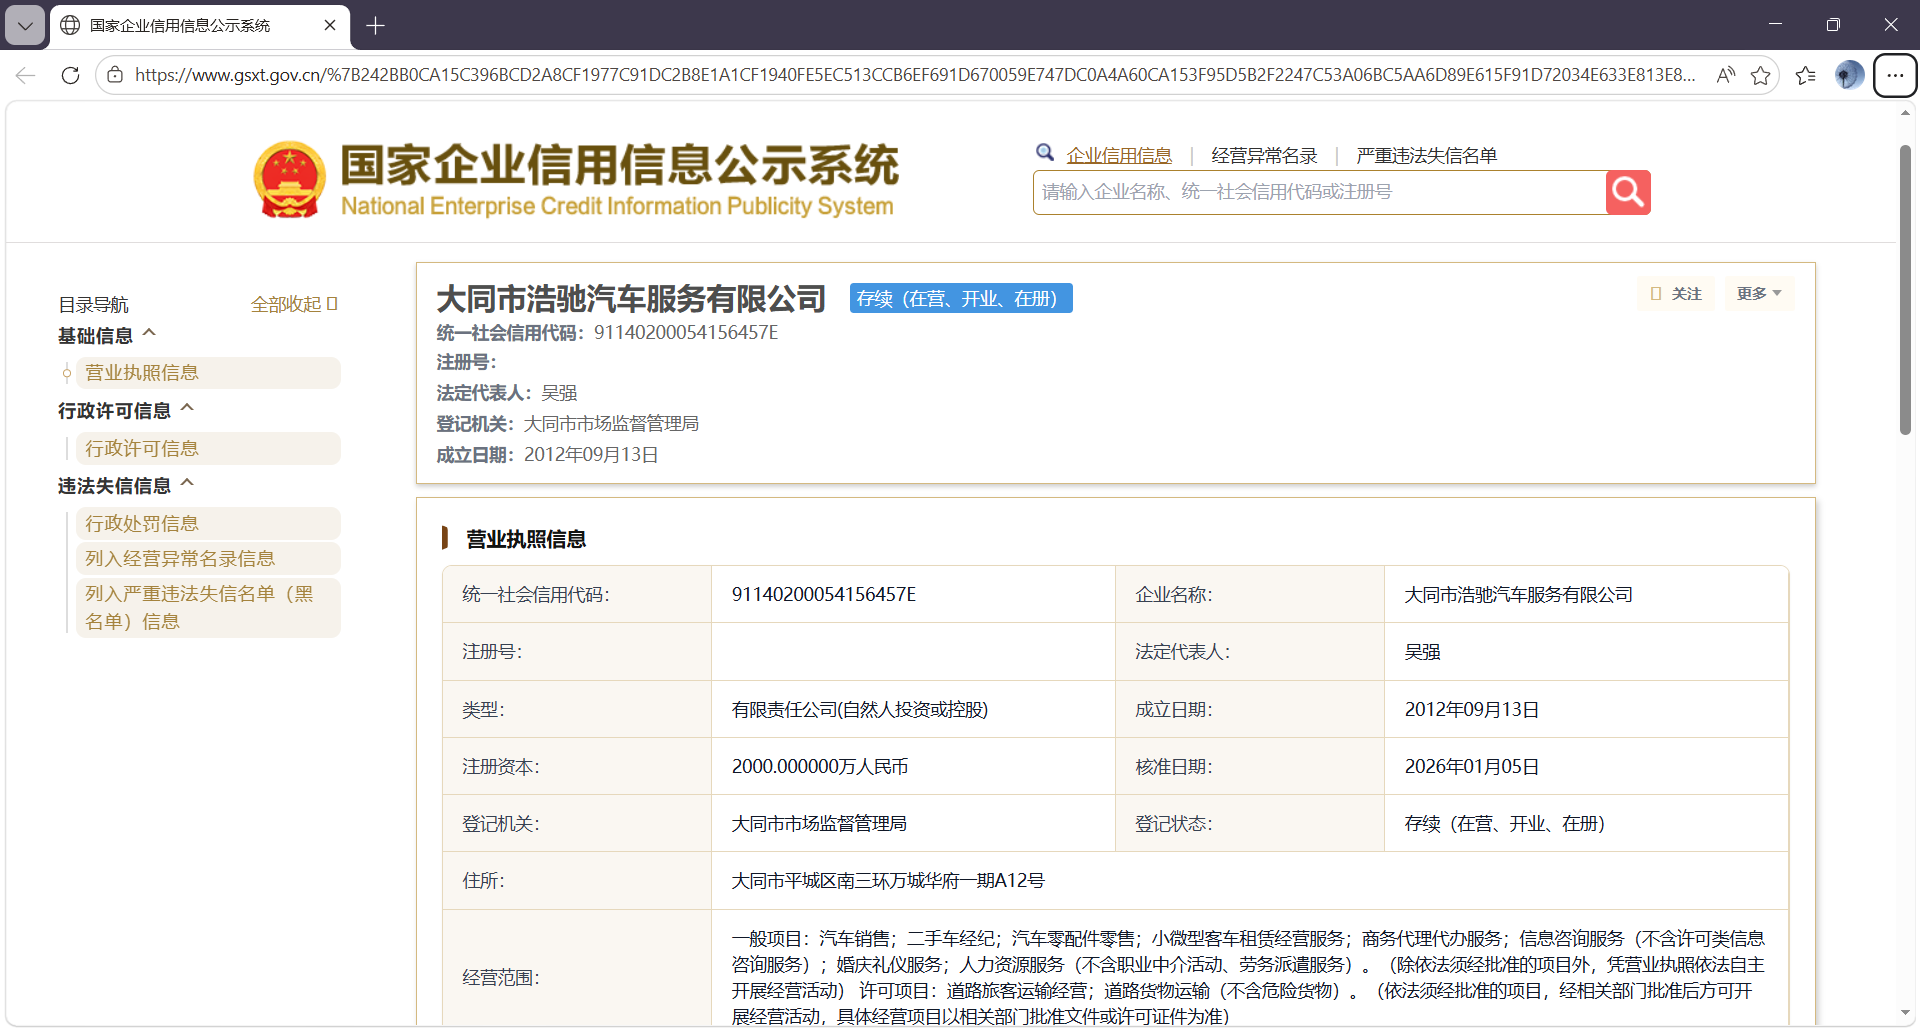Open the 更多 dropdown
Screen dimensions: 1920x1030
coord(1759,293)
